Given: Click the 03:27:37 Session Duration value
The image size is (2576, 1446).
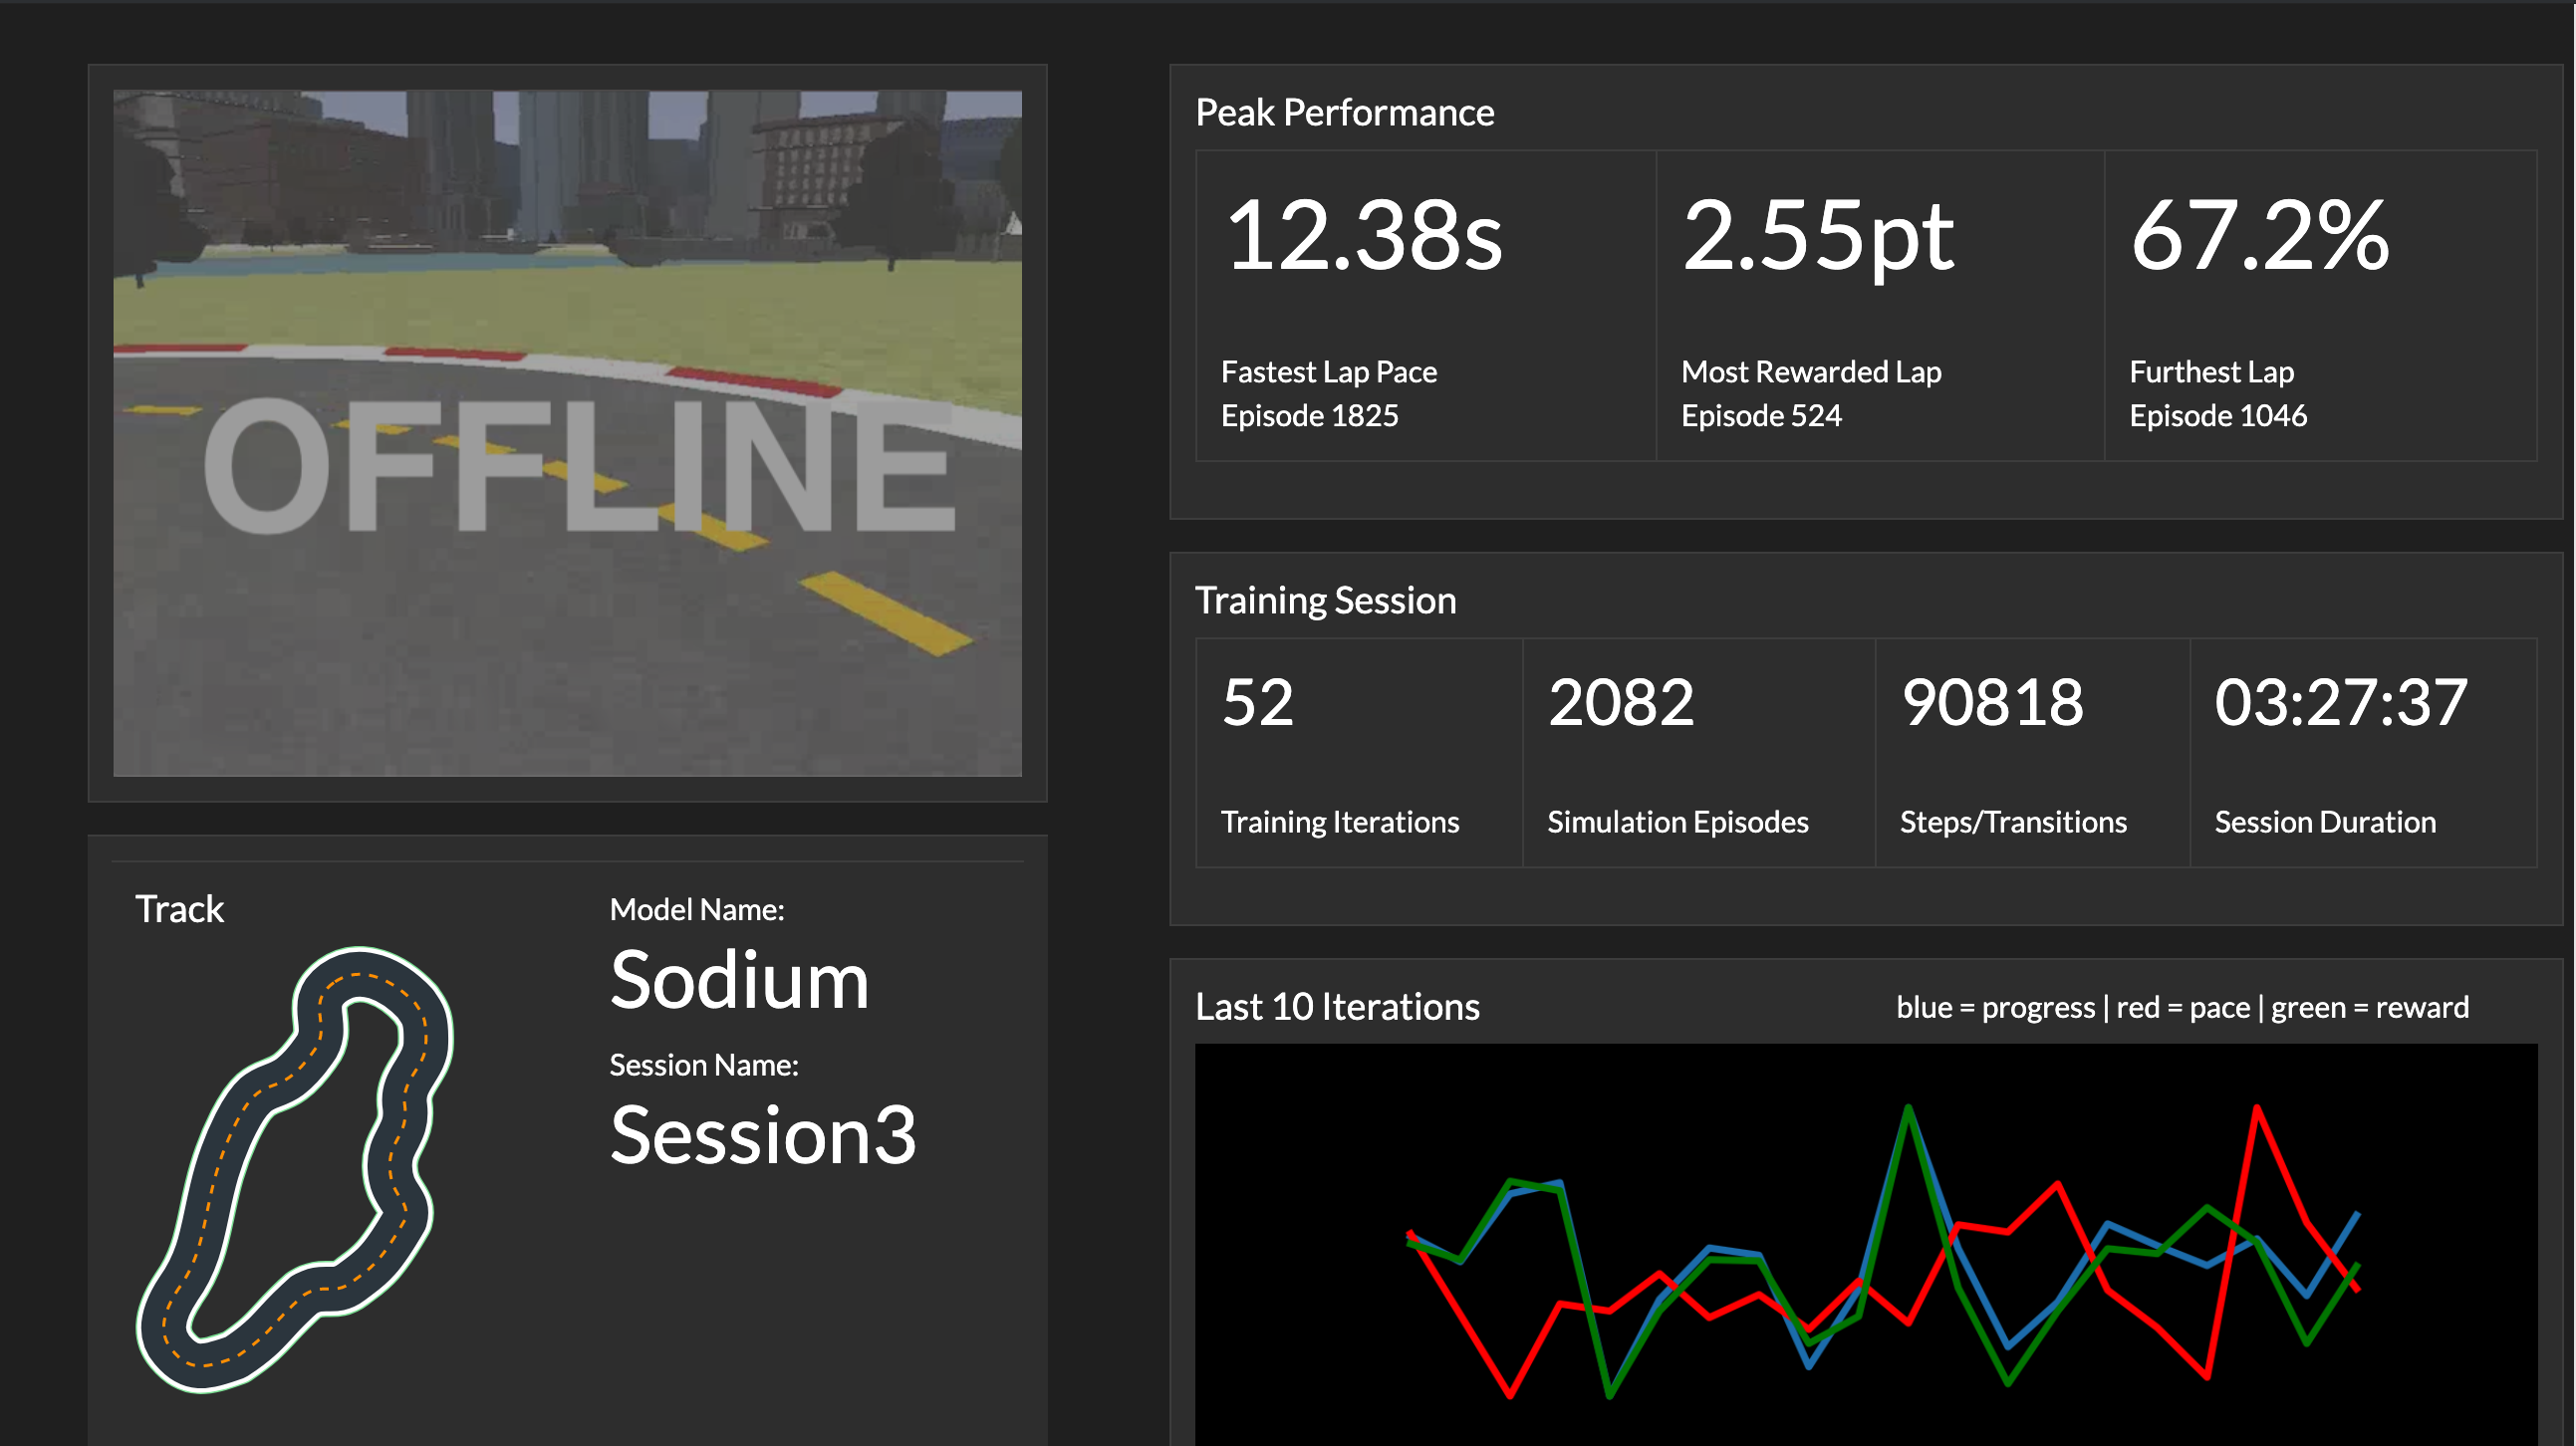Looking at the screenshot, I should (x=2340, y=702).
